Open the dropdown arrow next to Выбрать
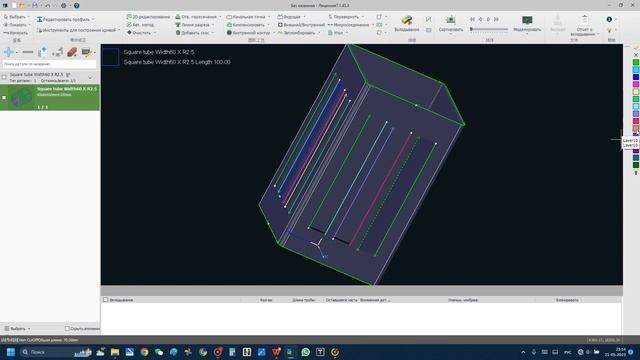The height and width of the screenshot is (360, 640). 29,17
